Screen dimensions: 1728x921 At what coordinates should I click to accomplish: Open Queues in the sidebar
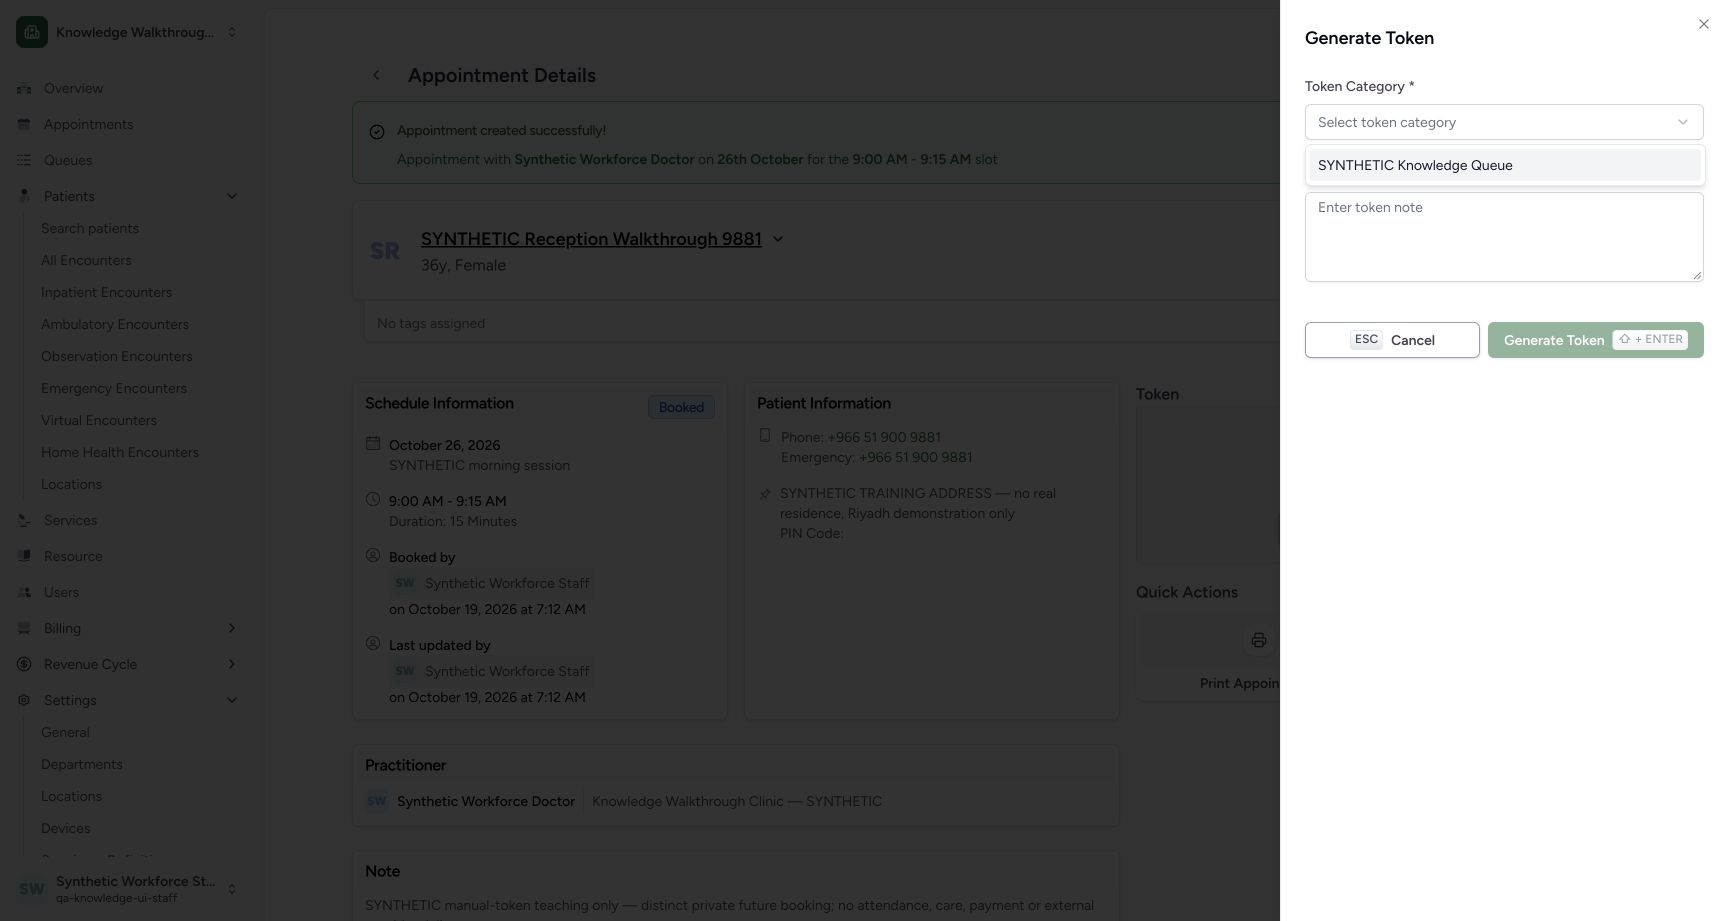point(68,160)
